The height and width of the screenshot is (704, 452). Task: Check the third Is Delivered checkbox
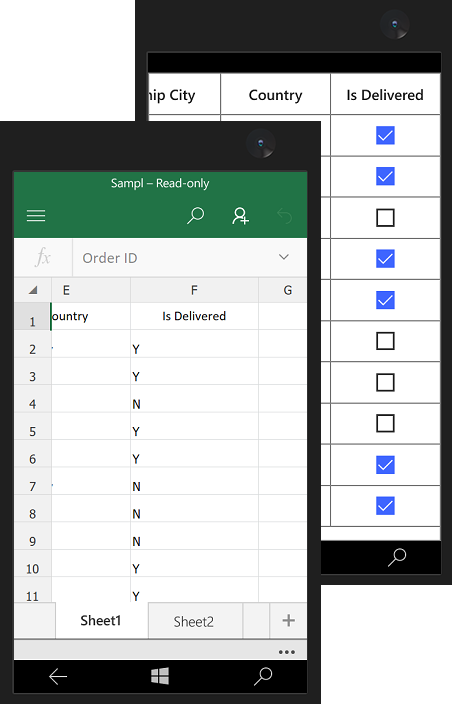[x=385, y=217]
